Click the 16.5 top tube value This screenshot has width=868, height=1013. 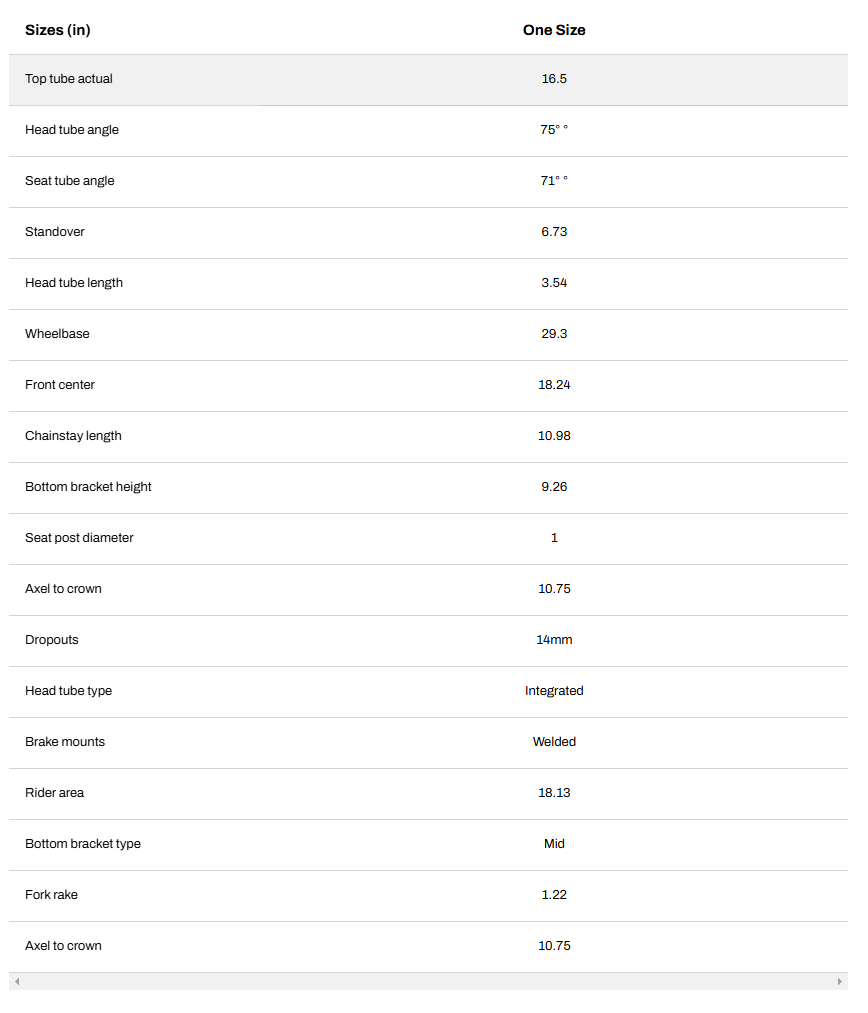click(554, 79)
